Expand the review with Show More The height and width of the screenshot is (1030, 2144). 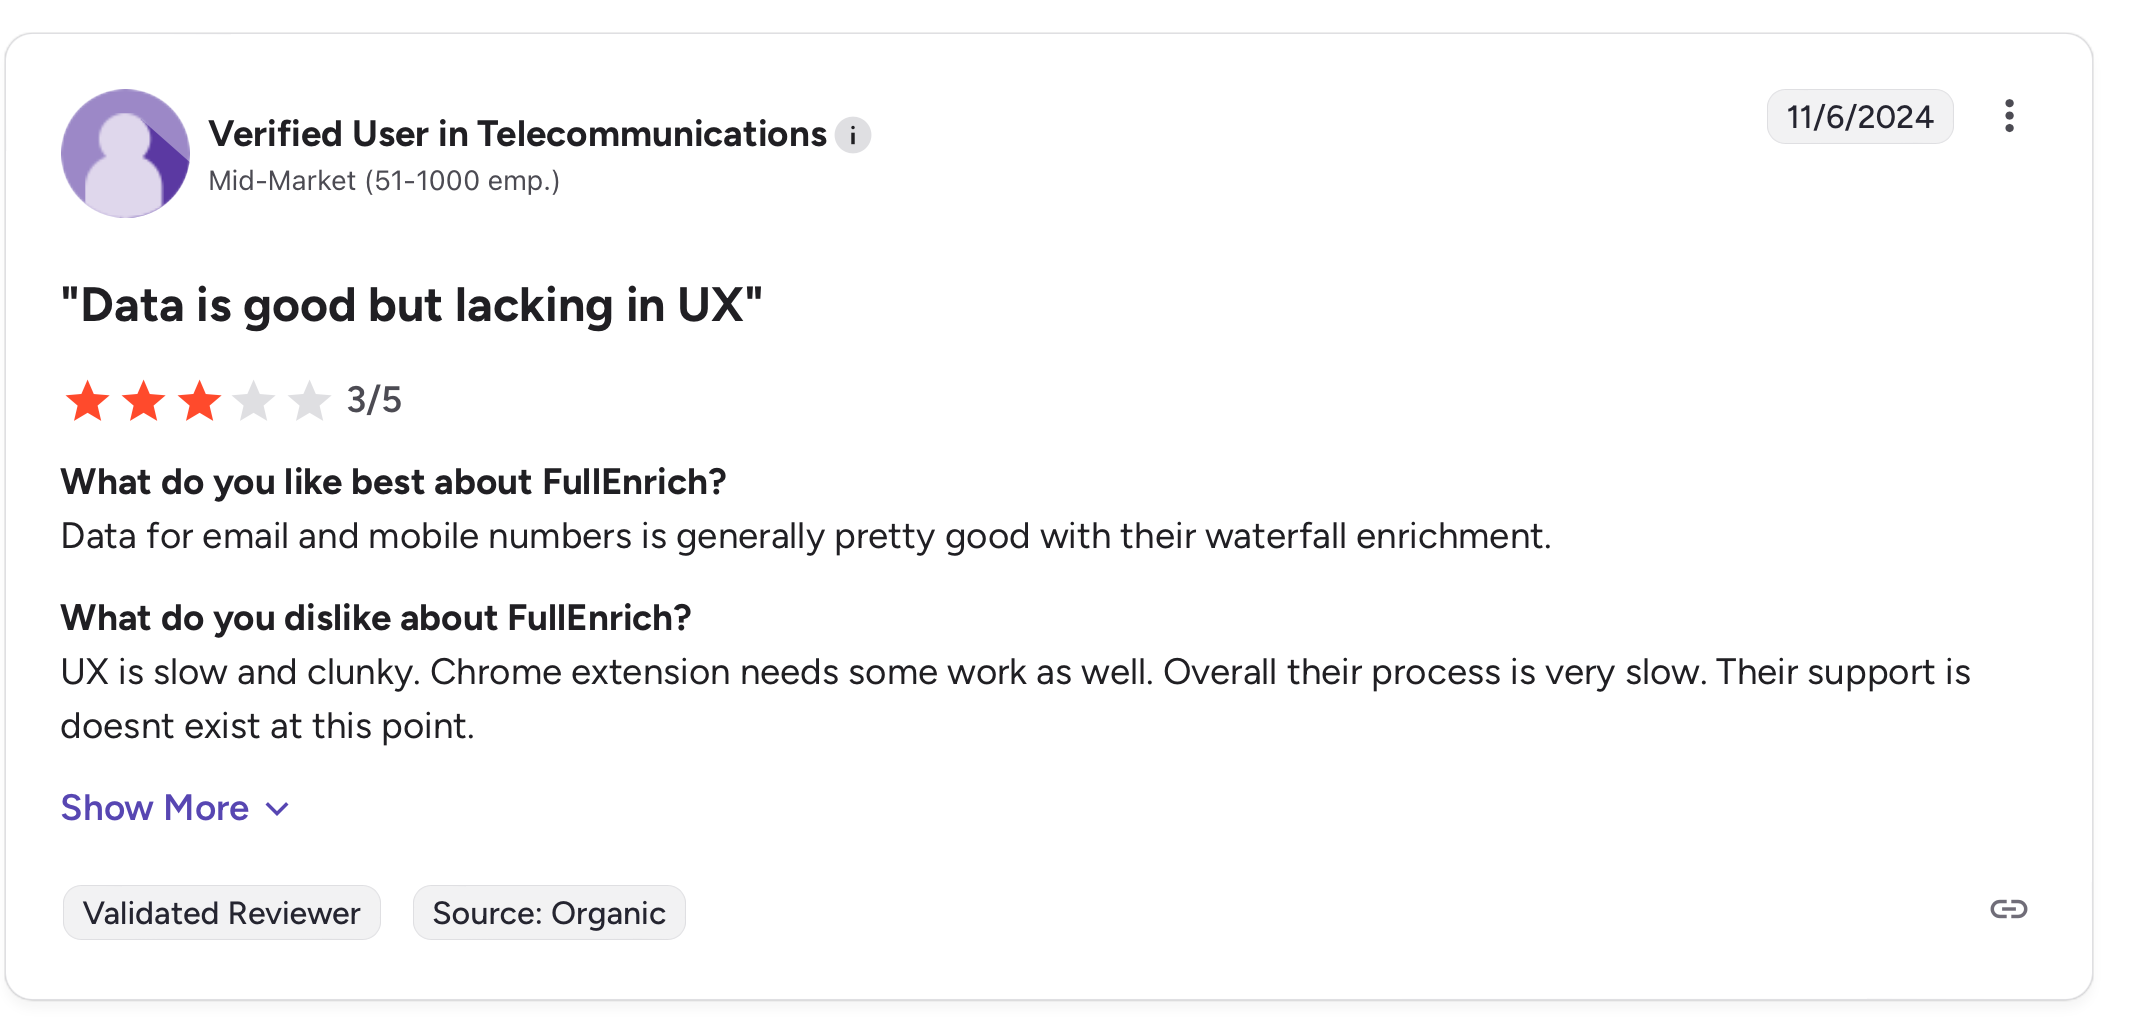155,807
